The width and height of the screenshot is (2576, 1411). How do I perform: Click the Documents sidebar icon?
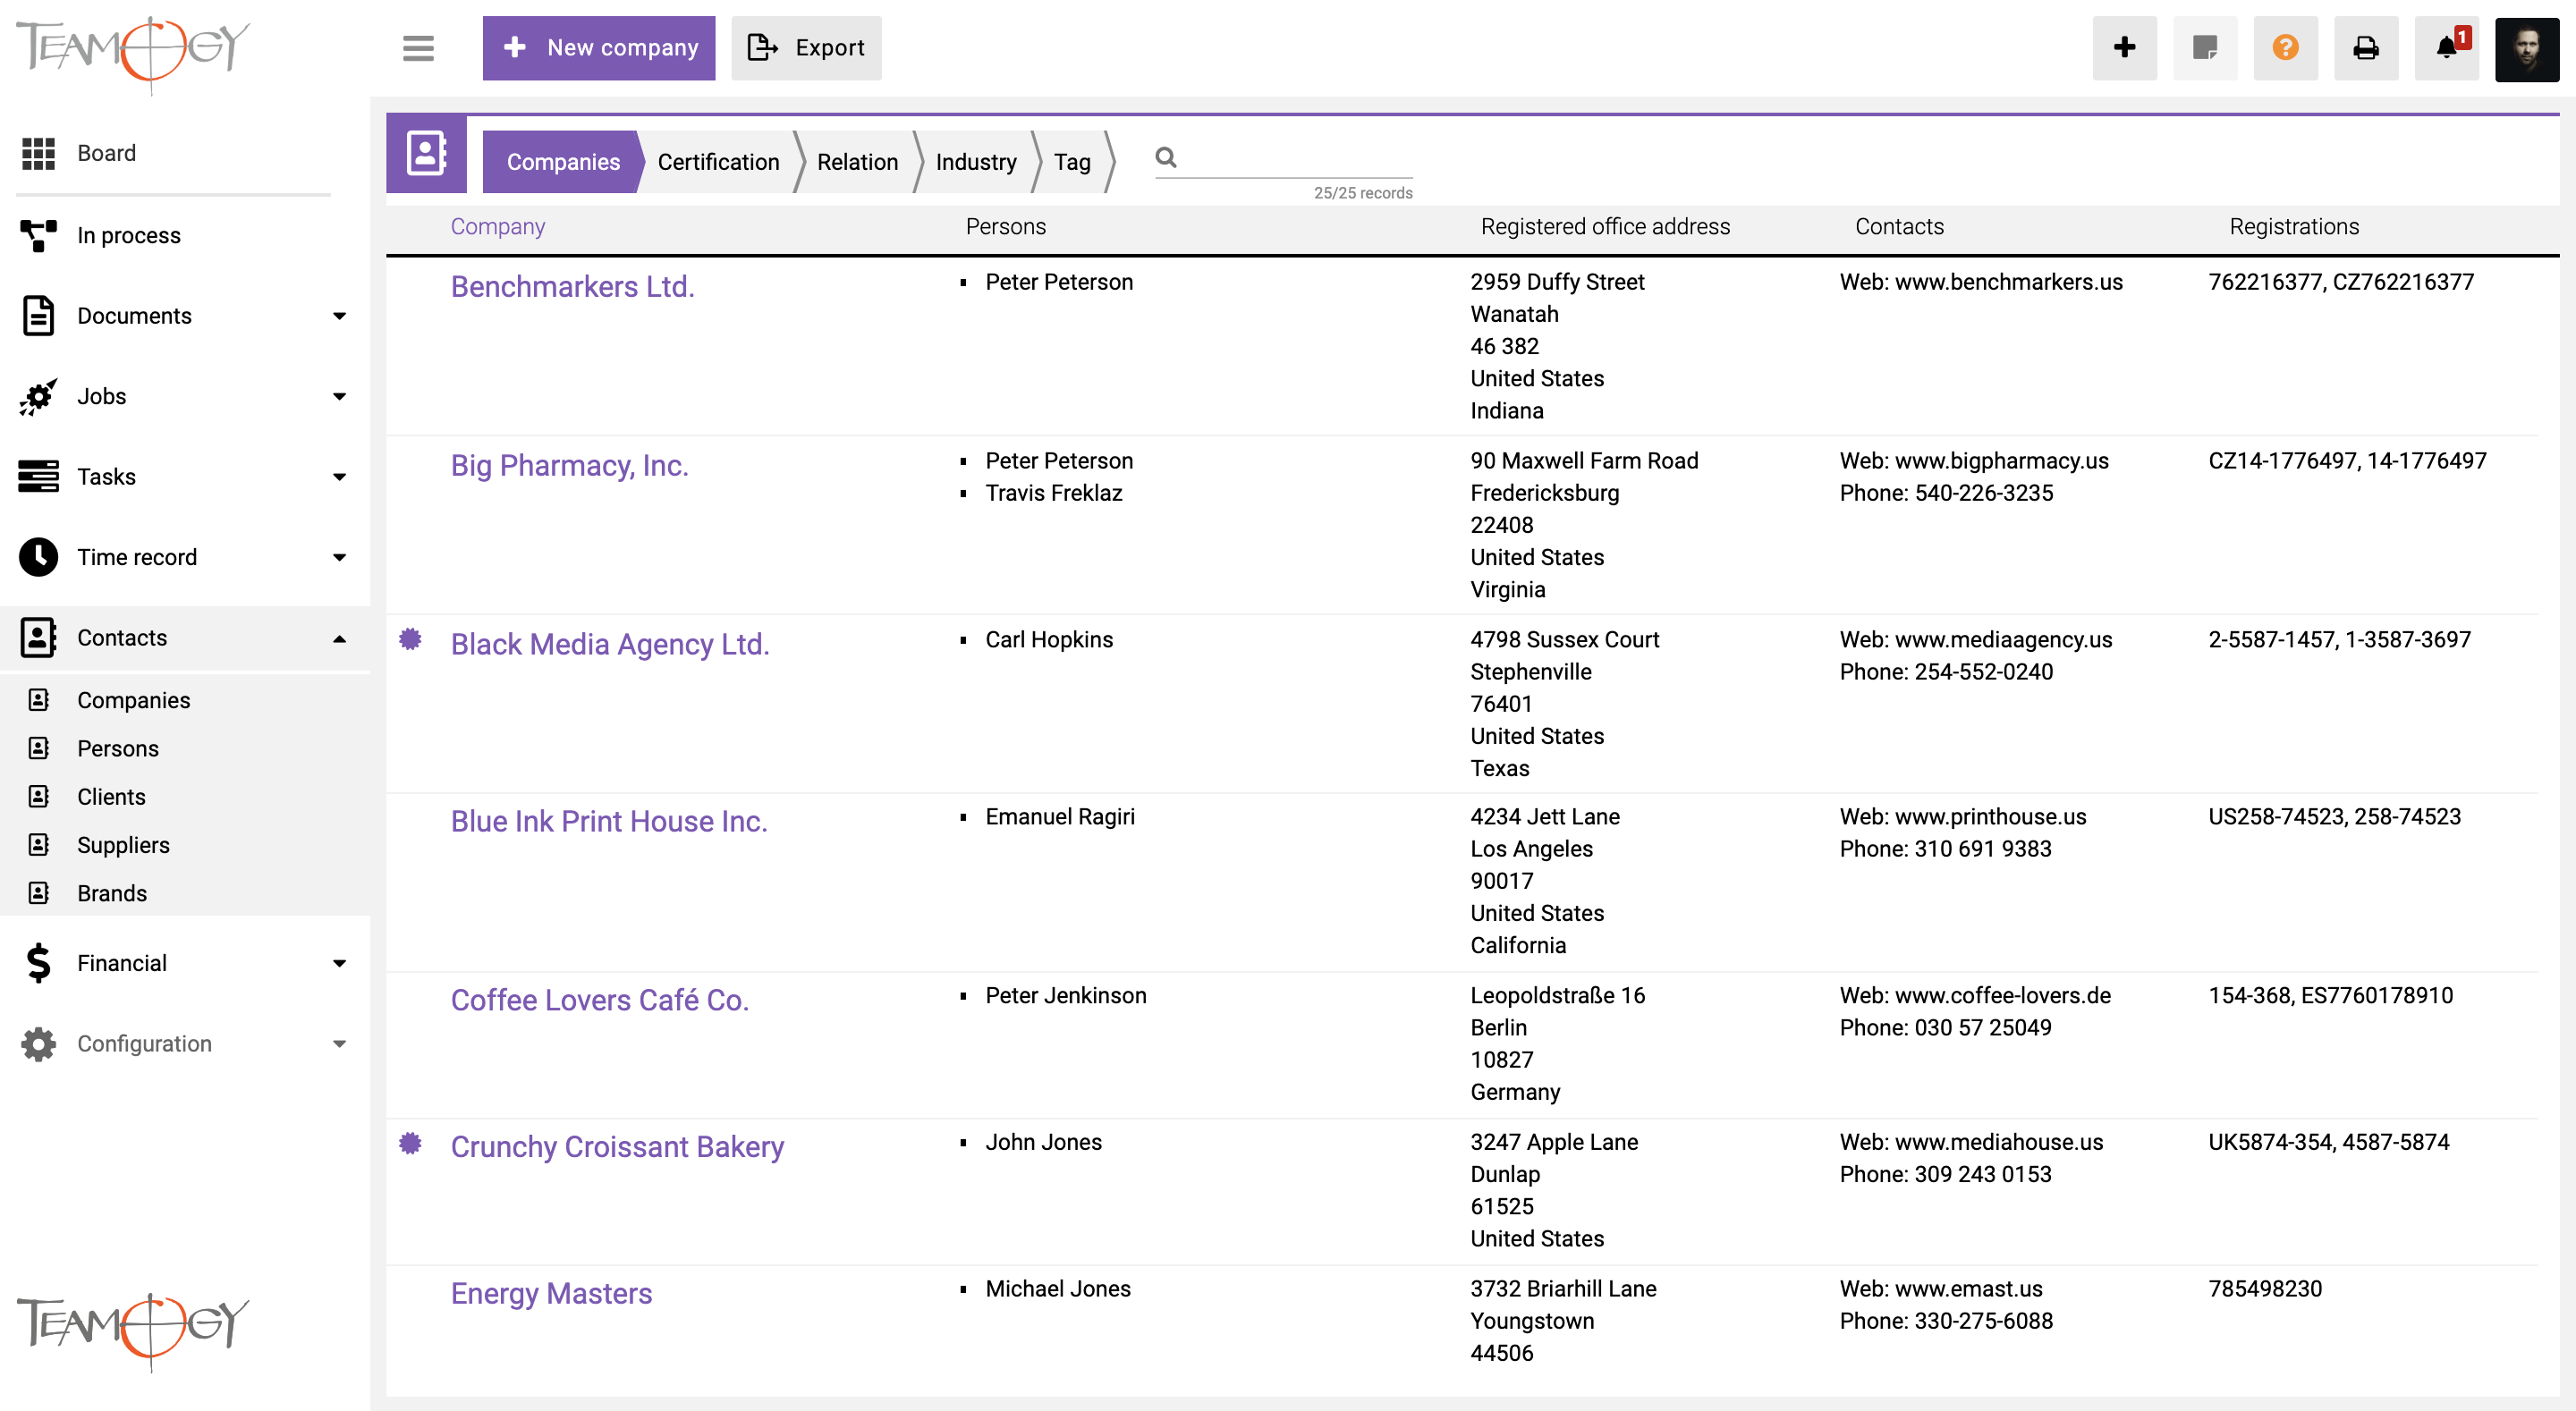pyautogui.click(x=38, y=316)
